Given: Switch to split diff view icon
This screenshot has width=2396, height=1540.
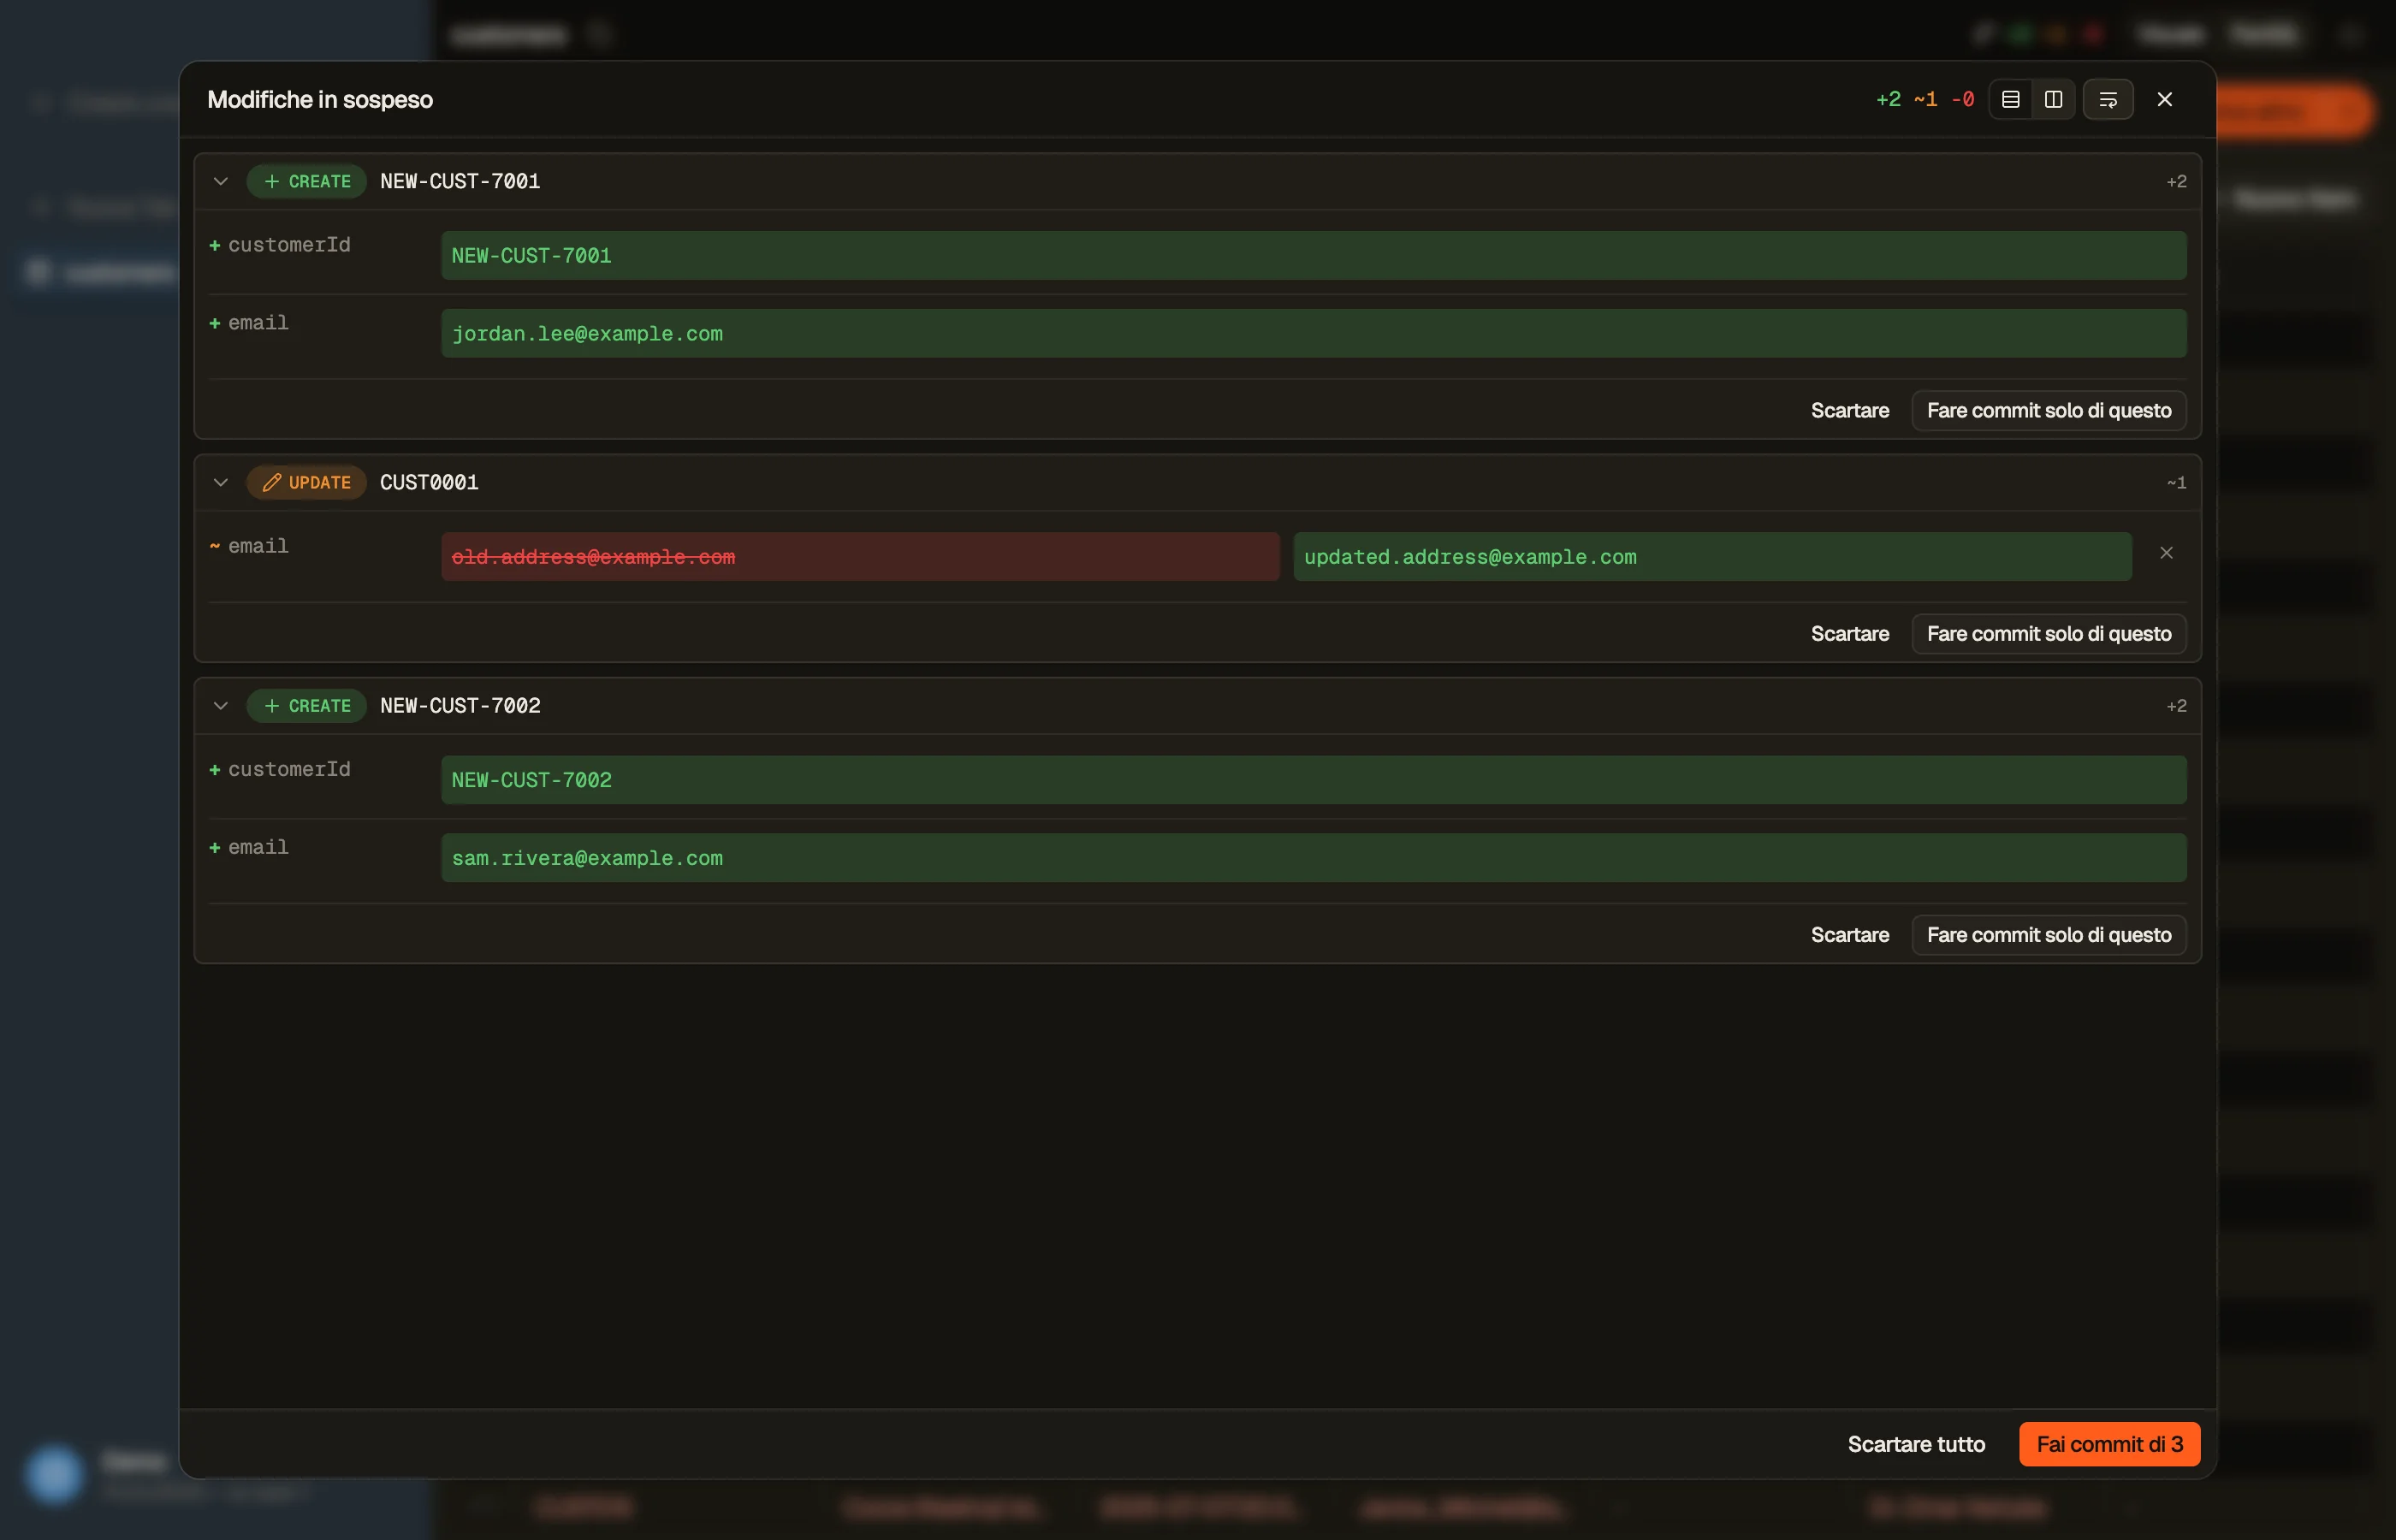Looking at the screenshot, I should [2053, 99].
